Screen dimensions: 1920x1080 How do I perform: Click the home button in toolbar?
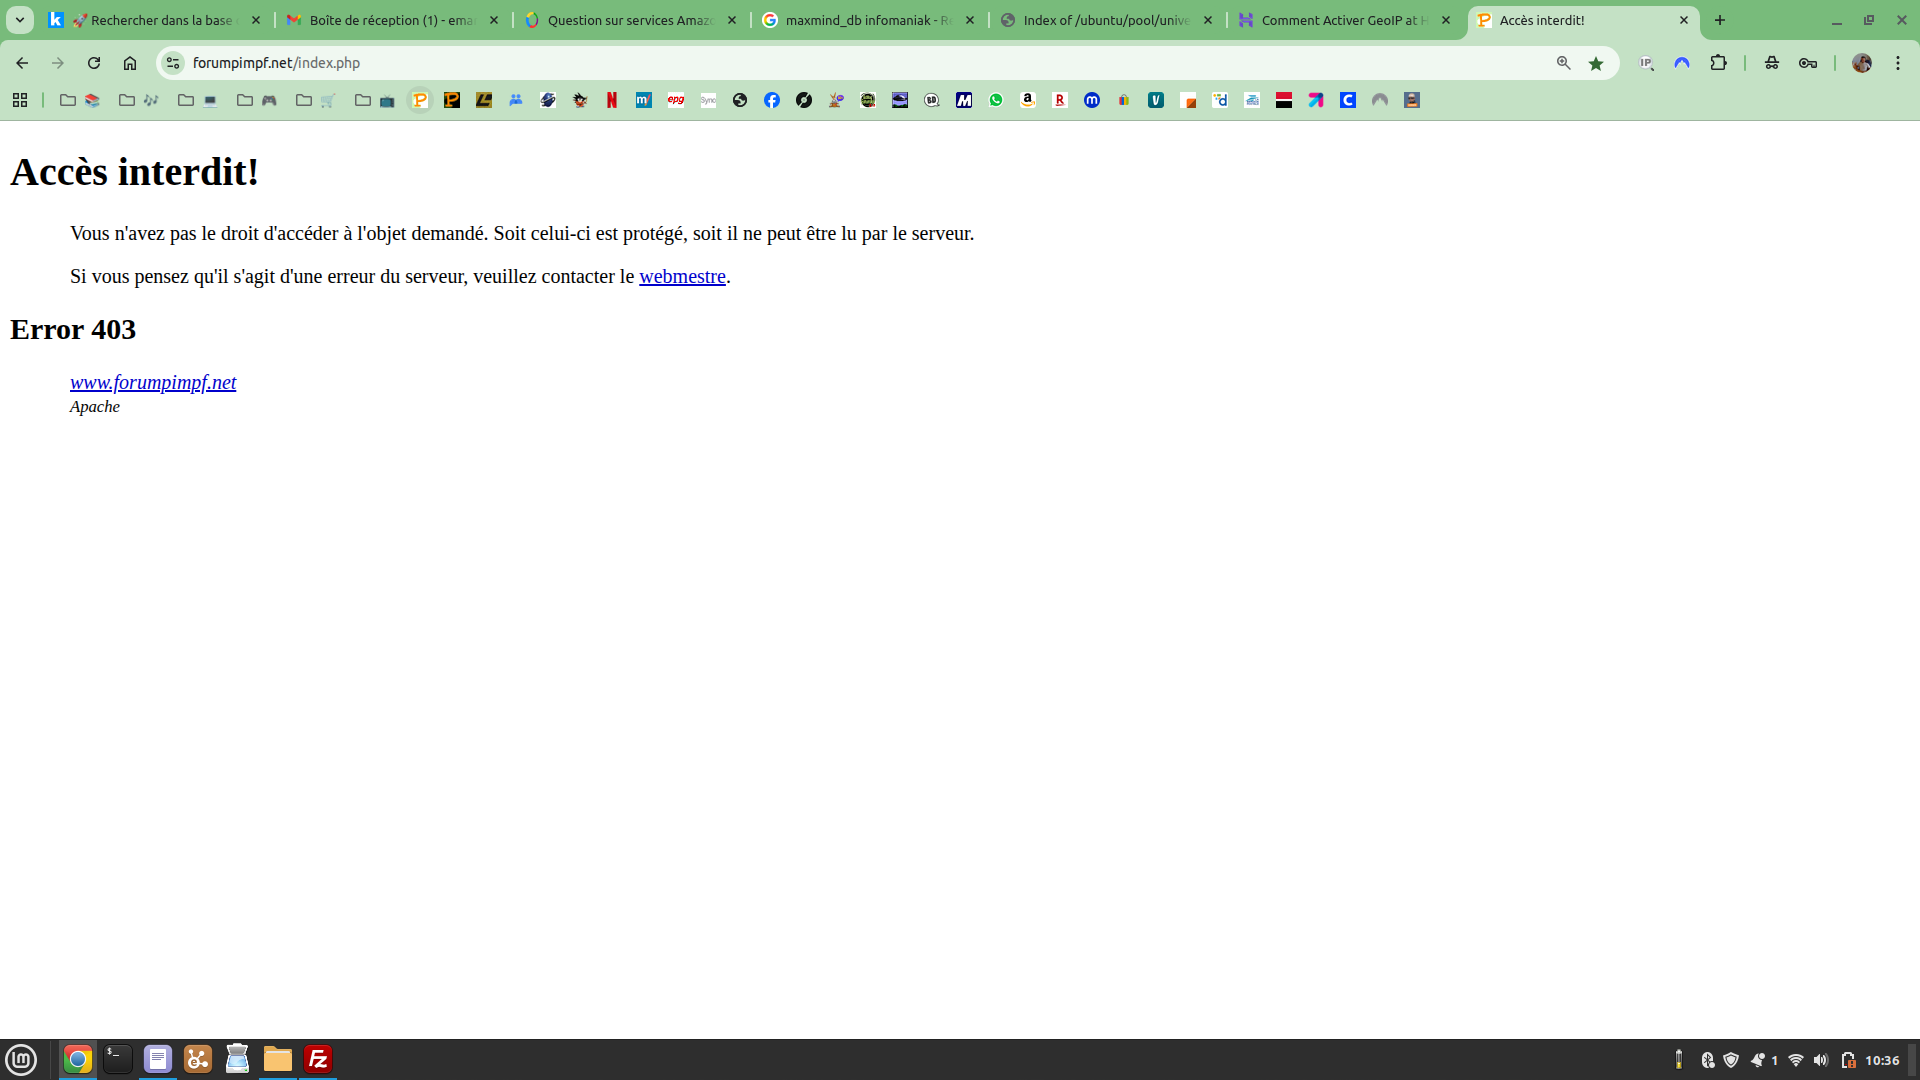point(130,63)
